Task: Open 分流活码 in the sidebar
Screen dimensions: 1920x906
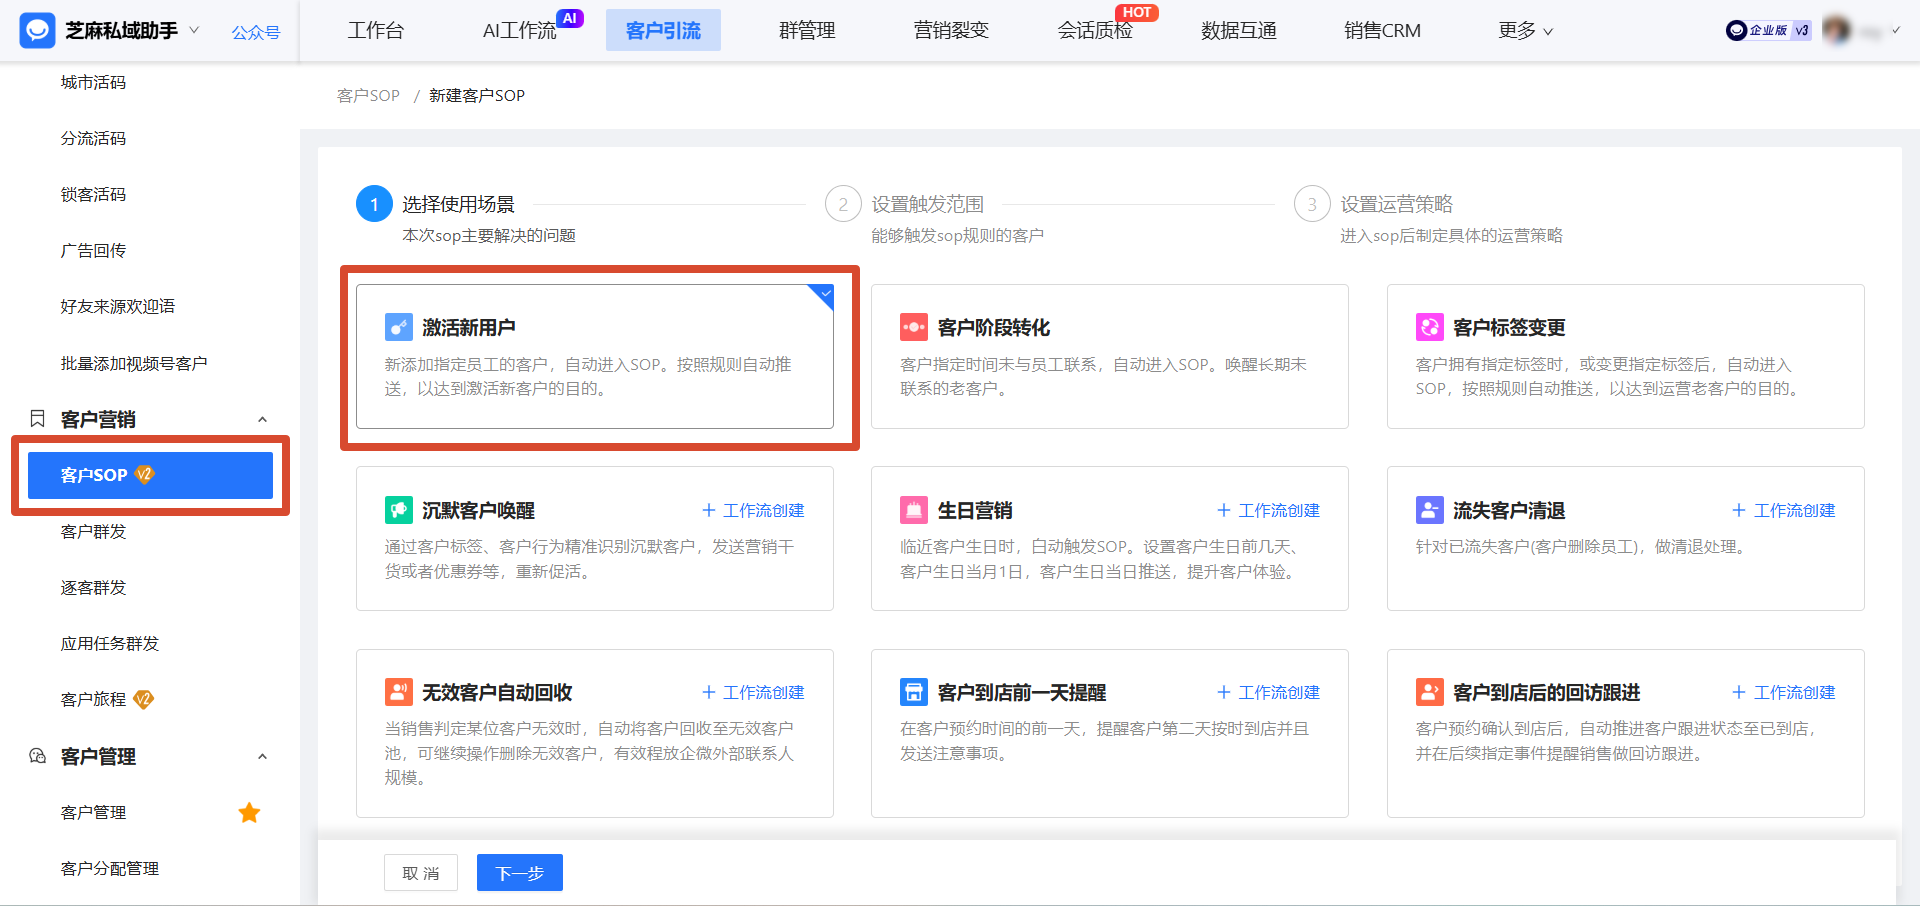Action: (93, 138)
